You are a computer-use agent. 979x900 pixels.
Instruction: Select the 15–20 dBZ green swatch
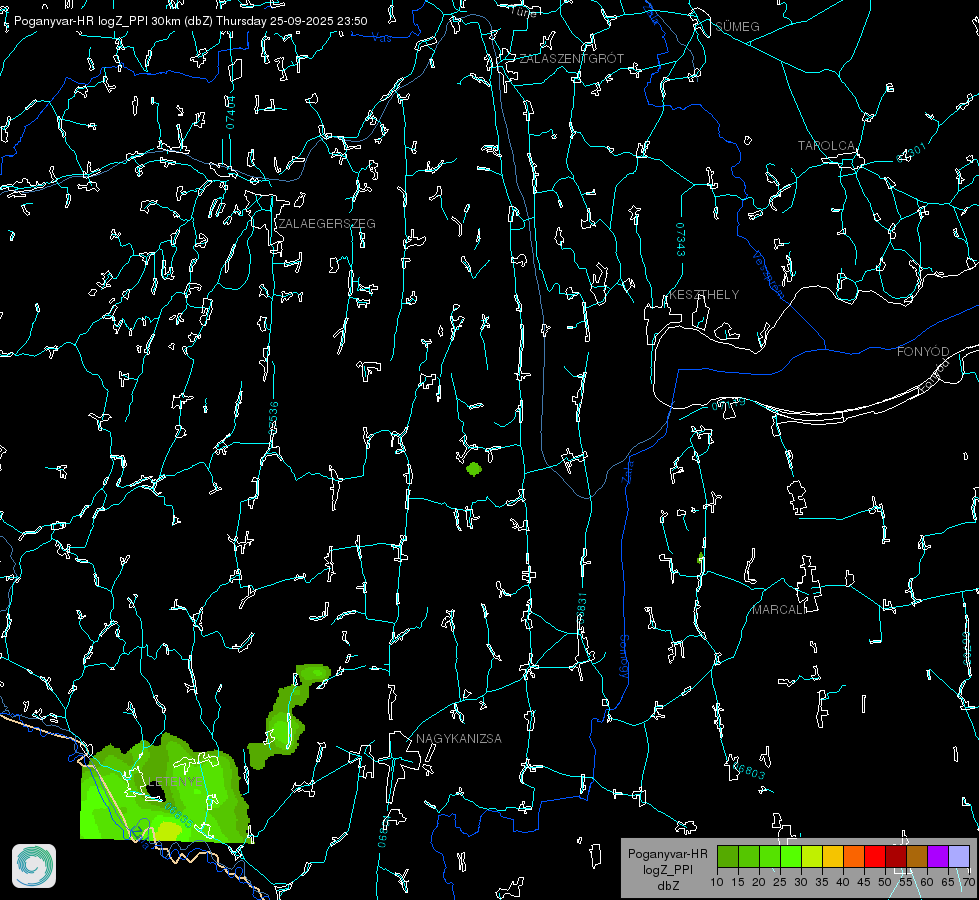coord(749,856)
